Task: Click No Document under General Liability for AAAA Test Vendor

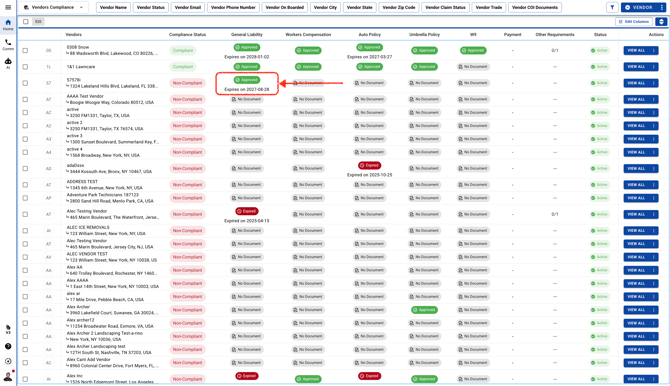Action: pos(247,99)
